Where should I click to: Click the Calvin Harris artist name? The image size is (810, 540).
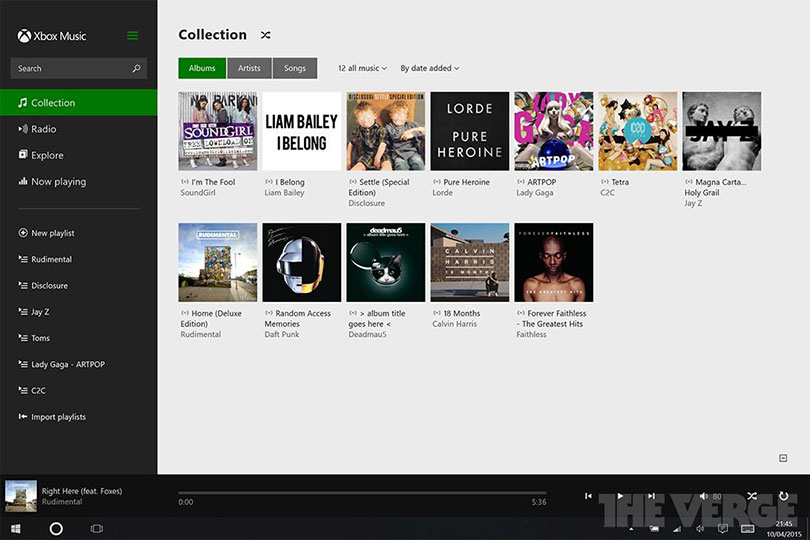455,324
